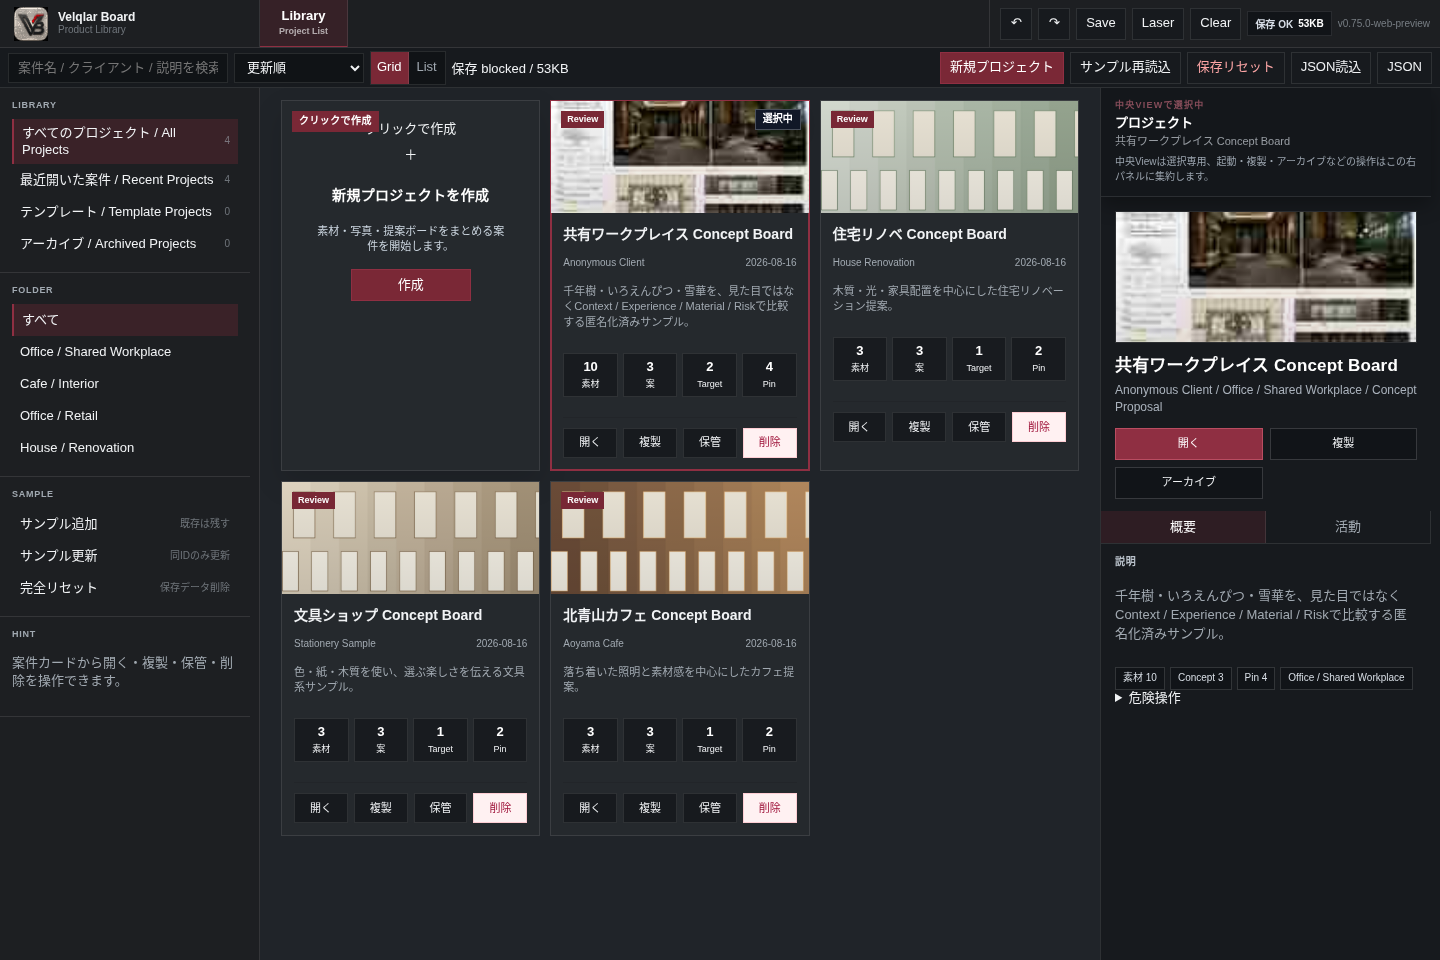Click the 保存 OK 53KB status indicator
Screen dimensions: 1440x960
1289,24
